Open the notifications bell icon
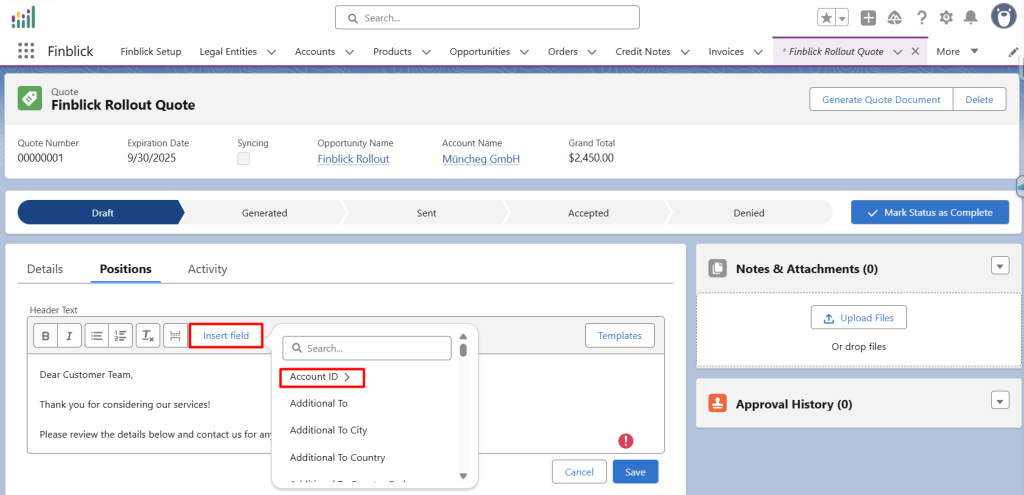The image size is (1024, 495). point(970,18)
